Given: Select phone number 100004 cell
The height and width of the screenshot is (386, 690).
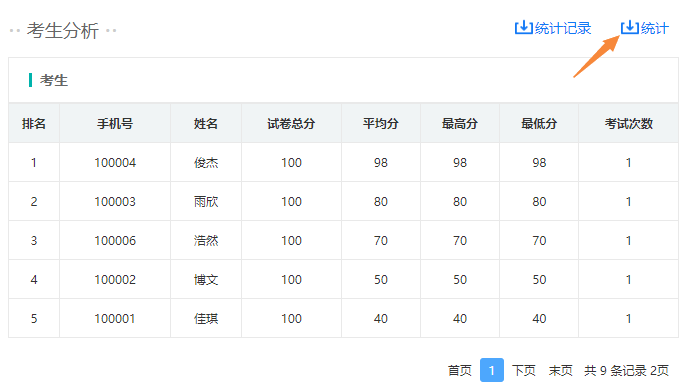Looking at the screenshot, I should tap(115, 163).
